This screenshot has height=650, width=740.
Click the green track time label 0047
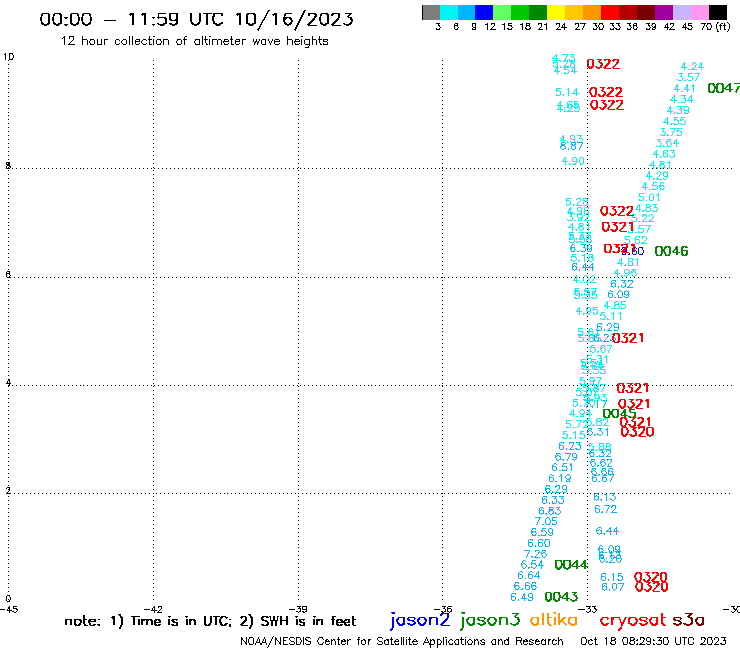723,88
